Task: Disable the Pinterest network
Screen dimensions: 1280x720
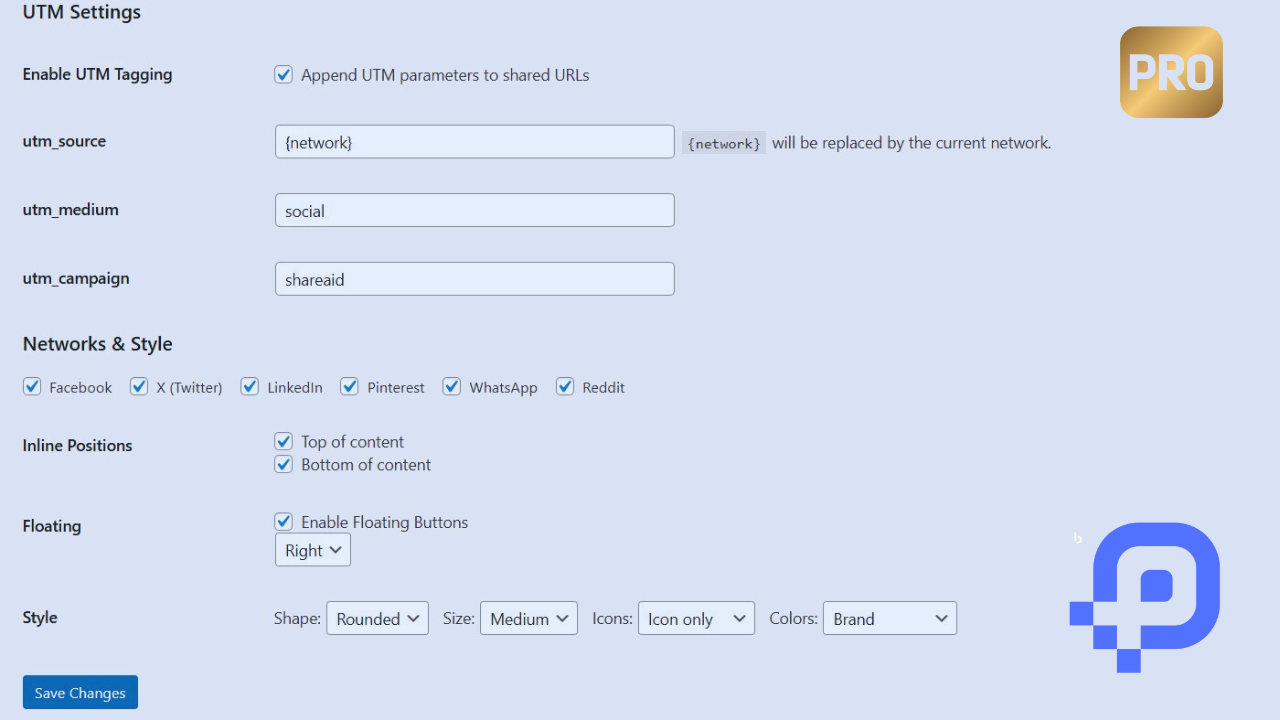Action: [349, 386]
